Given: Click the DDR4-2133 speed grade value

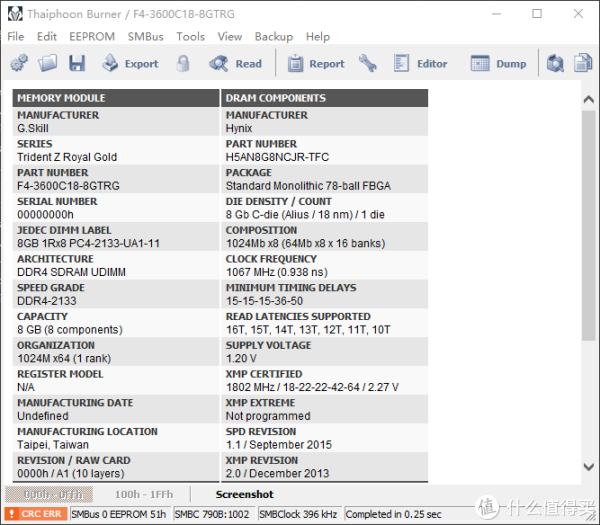Looking at the screenshot, I should pyautogui.click(x=47, y=301).
